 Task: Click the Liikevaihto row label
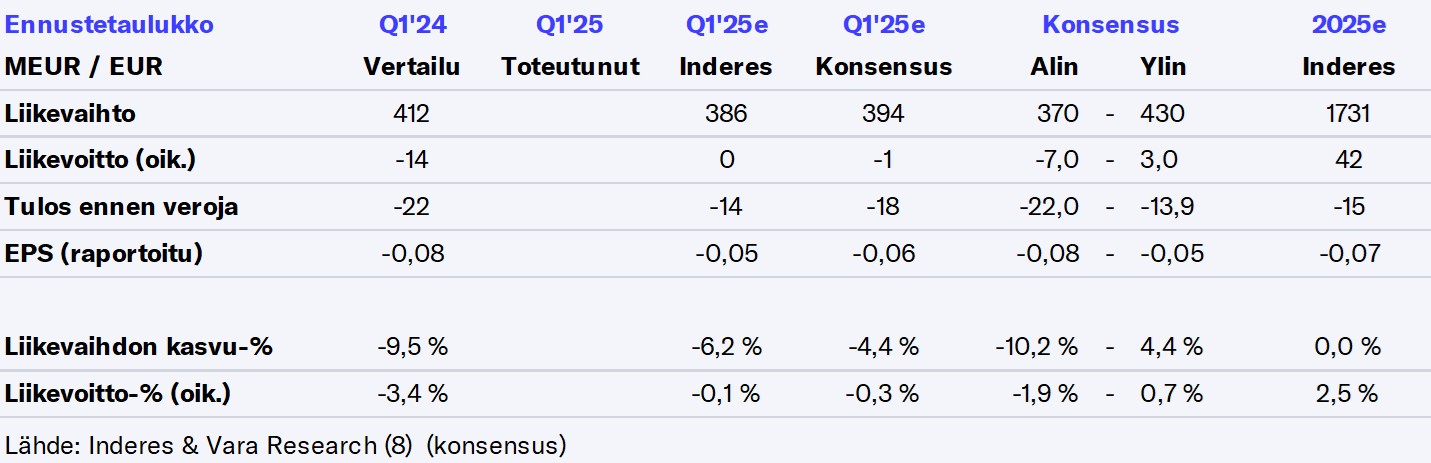(70, 114)
